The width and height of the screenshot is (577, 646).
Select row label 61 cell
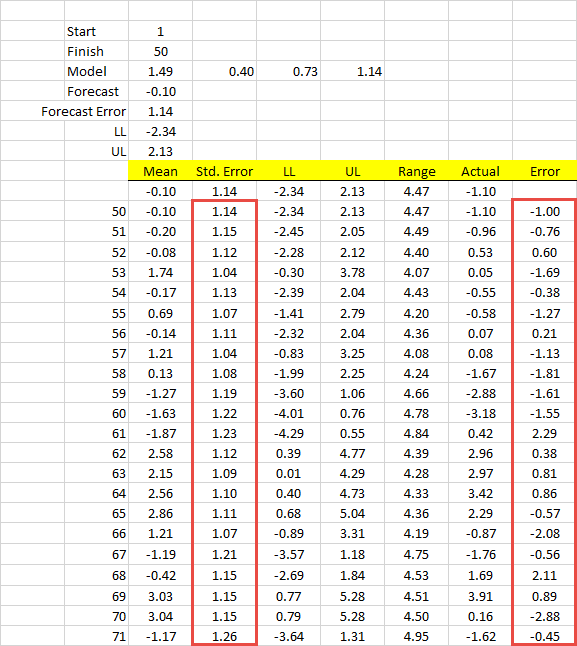pos(96,433)
